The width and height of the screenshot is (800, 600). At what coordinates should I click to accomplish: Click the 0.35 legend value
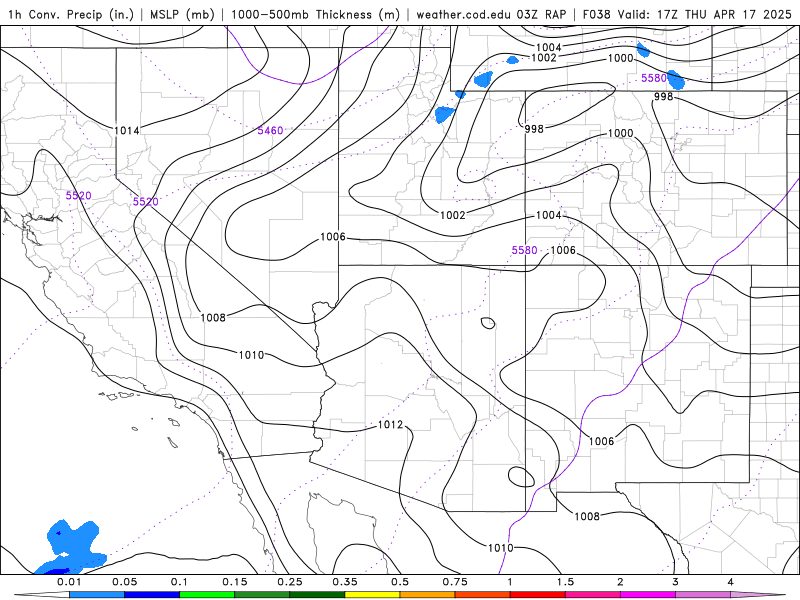pyautogui.click(x=345, y=582)
